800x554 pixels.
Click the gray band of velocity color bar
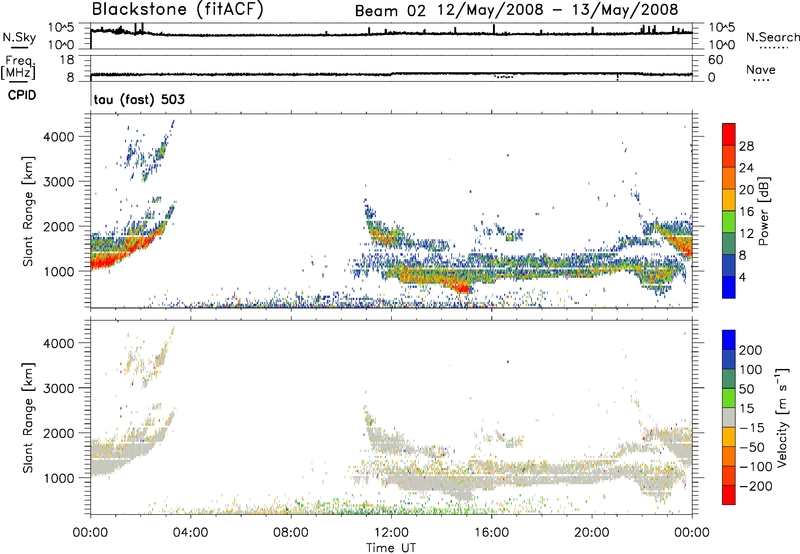tap(729, 417)
